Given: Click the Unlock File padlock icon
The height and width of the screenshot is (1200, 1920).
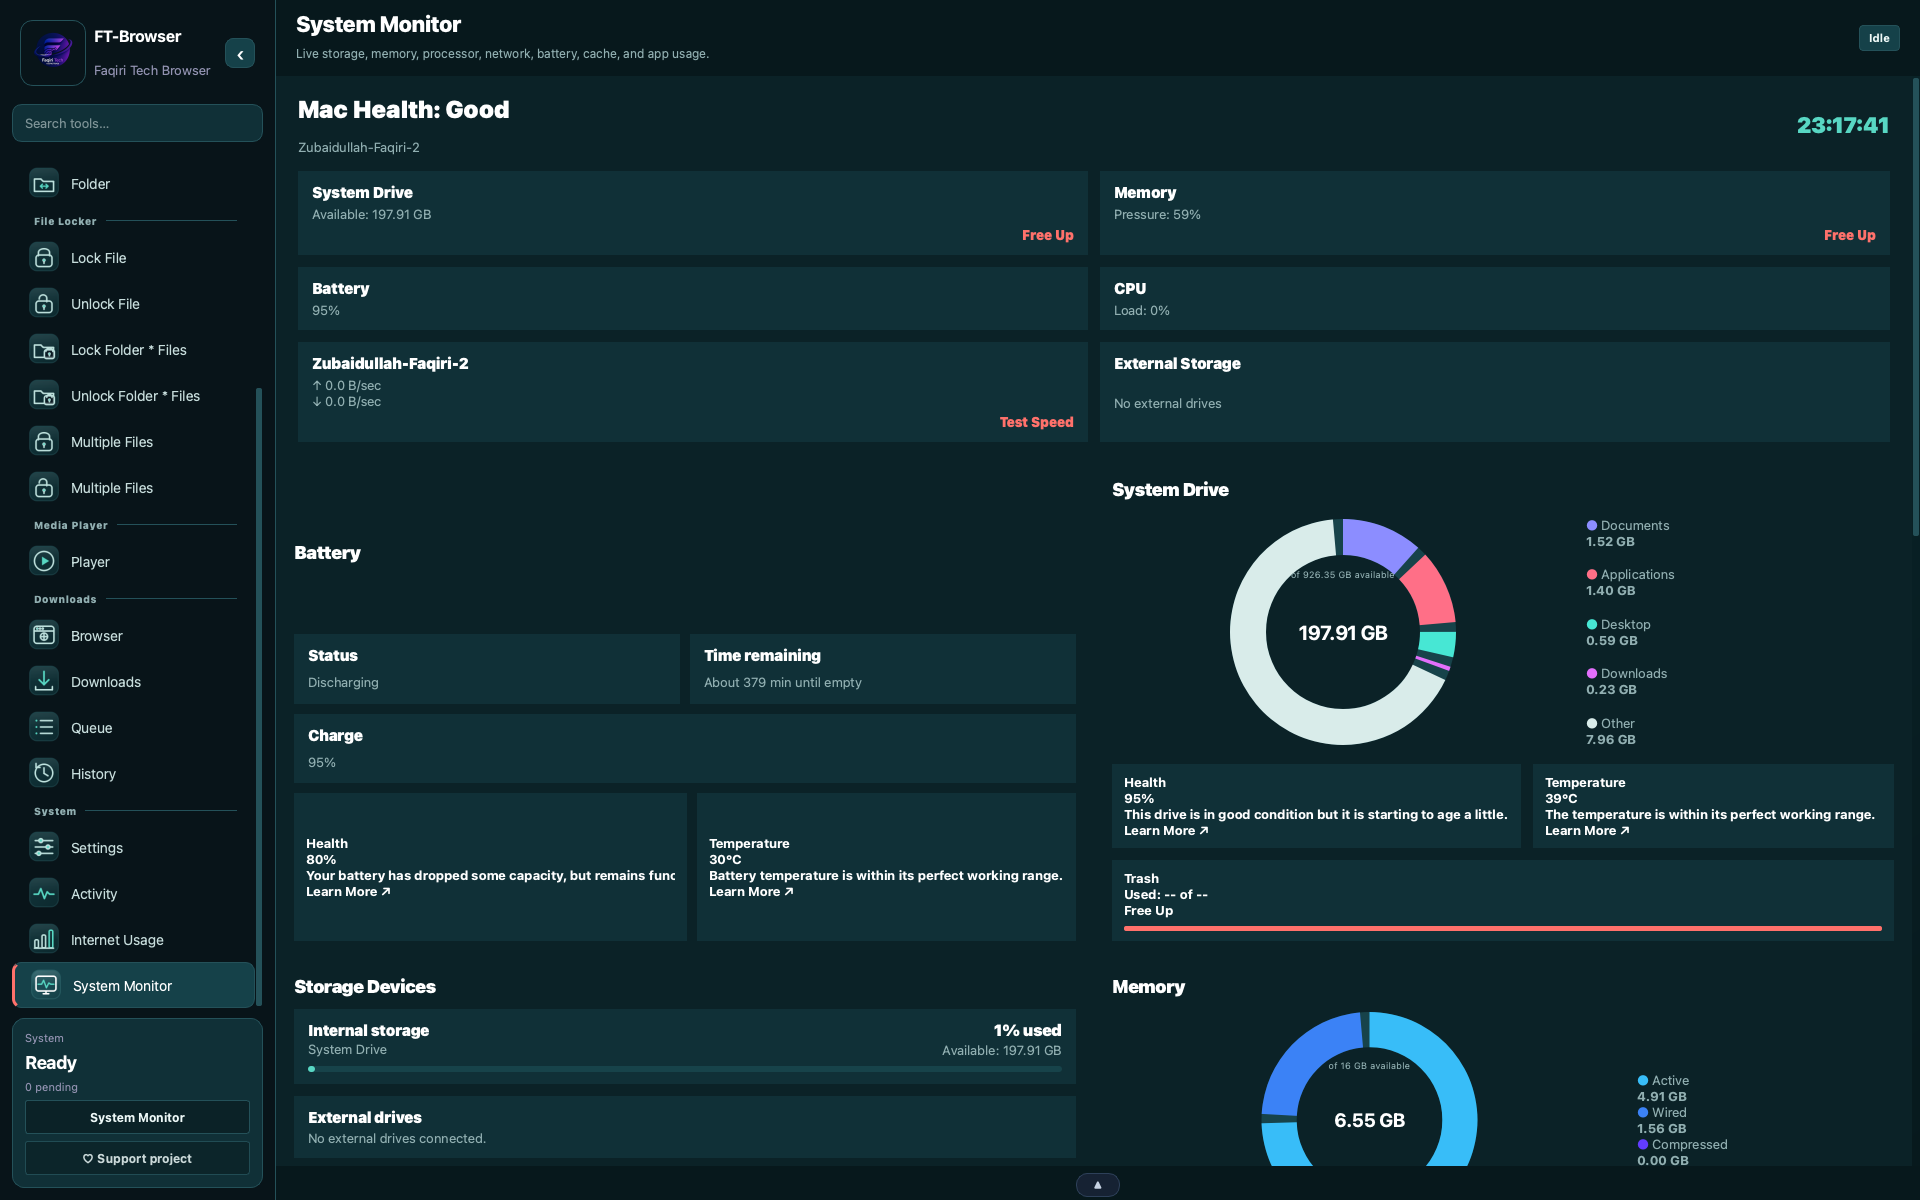Looking at the screenshot, I should (44, 304).
